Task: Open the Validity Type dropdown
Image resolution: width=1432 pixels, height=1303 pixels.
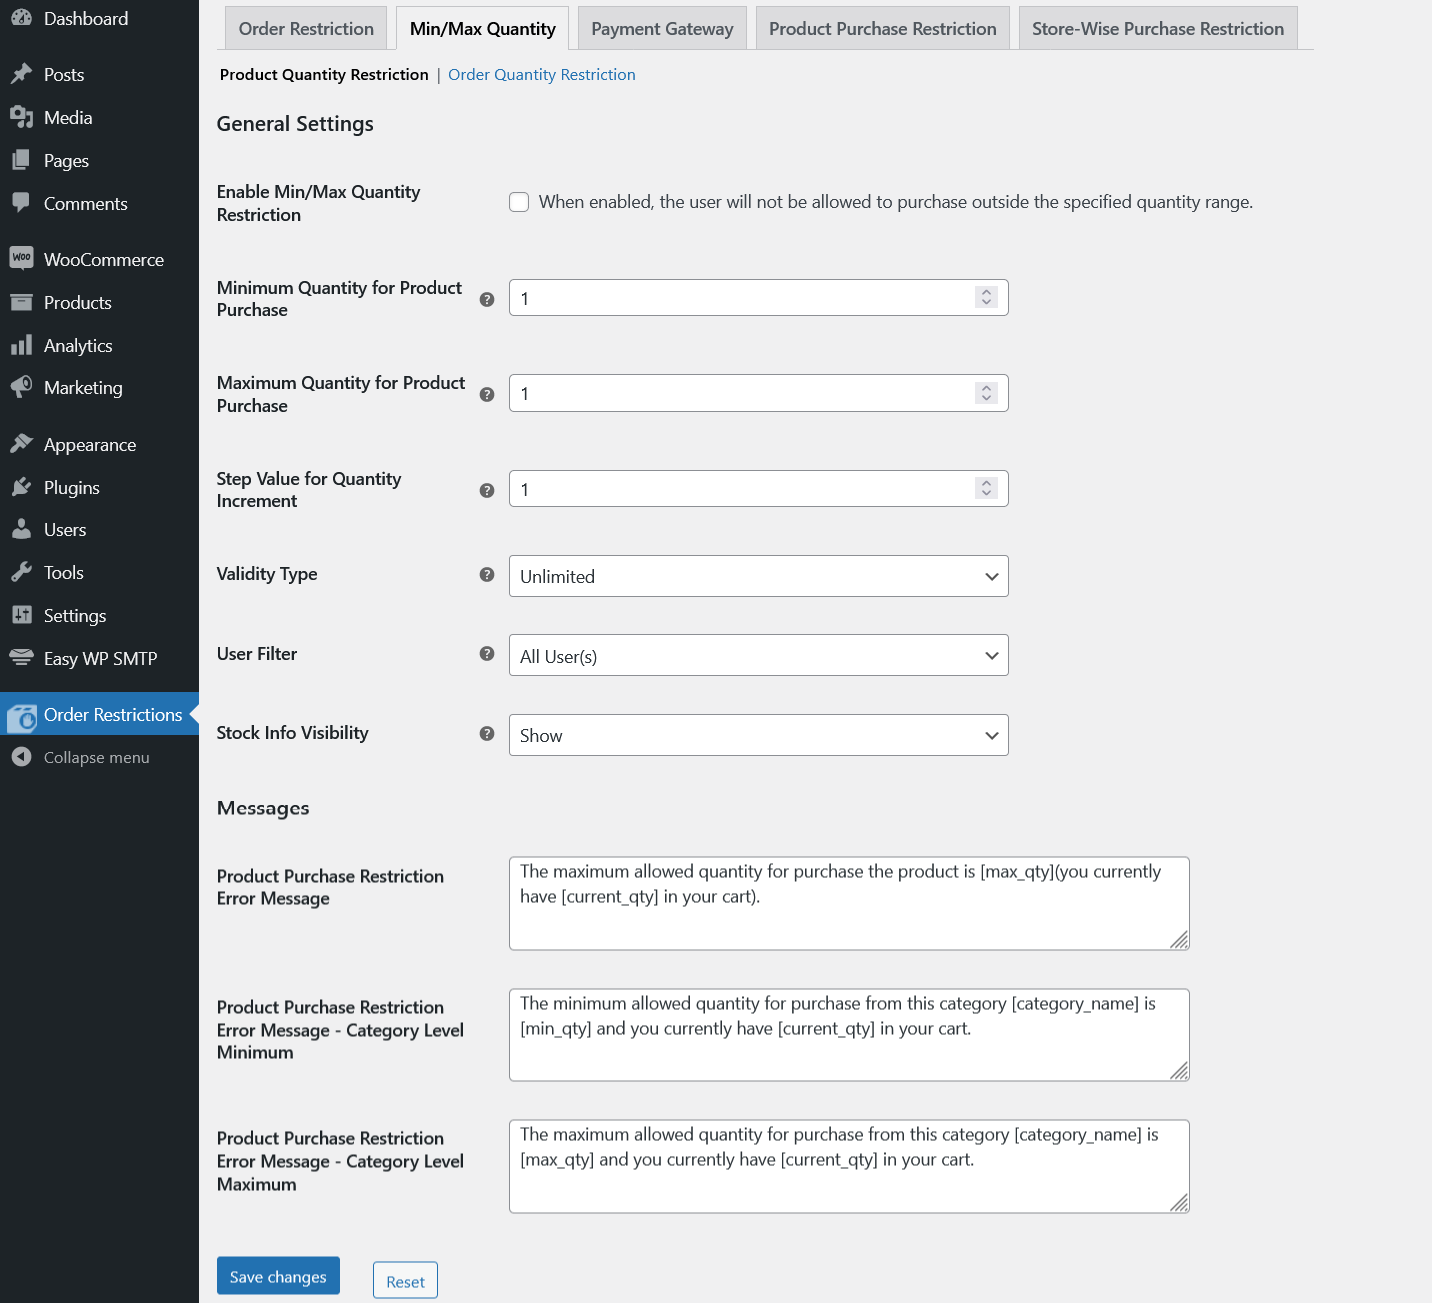Action: (x=758, y=576)
